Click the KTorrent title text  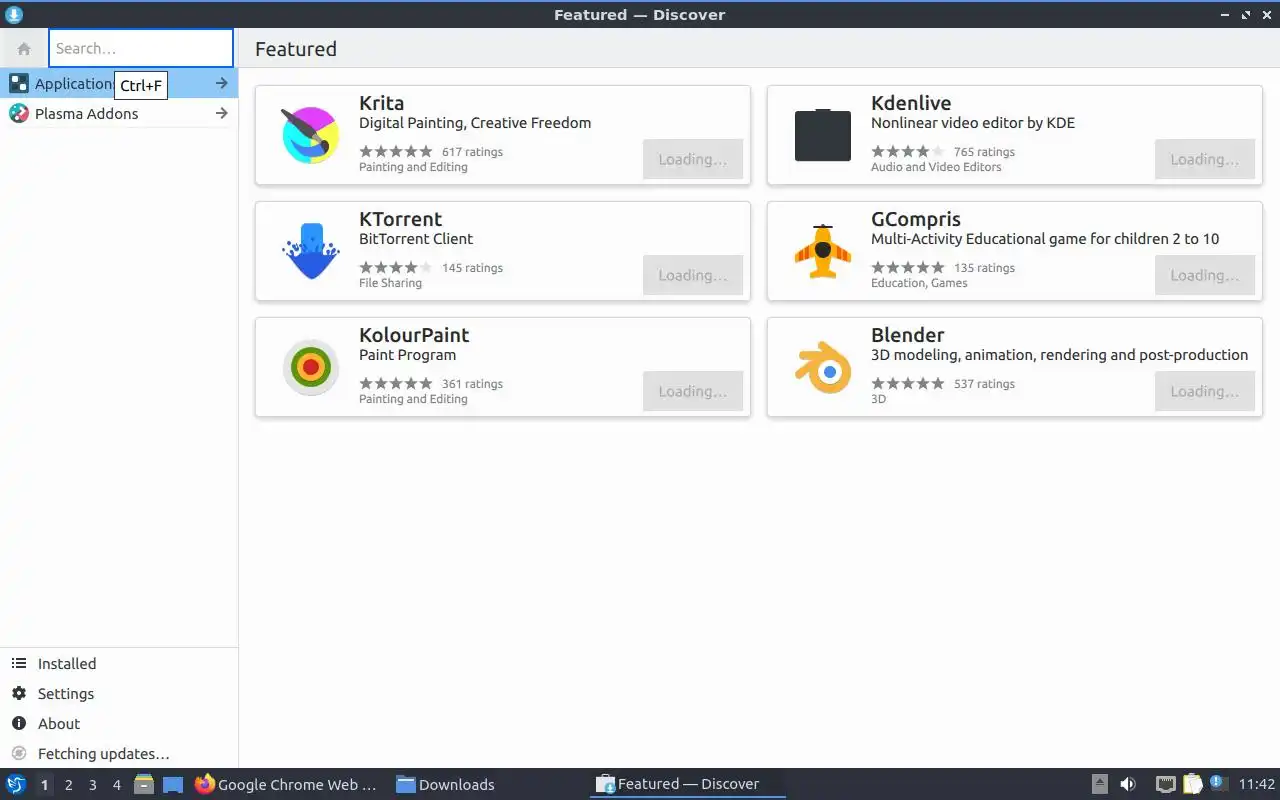tap(400, 219)
